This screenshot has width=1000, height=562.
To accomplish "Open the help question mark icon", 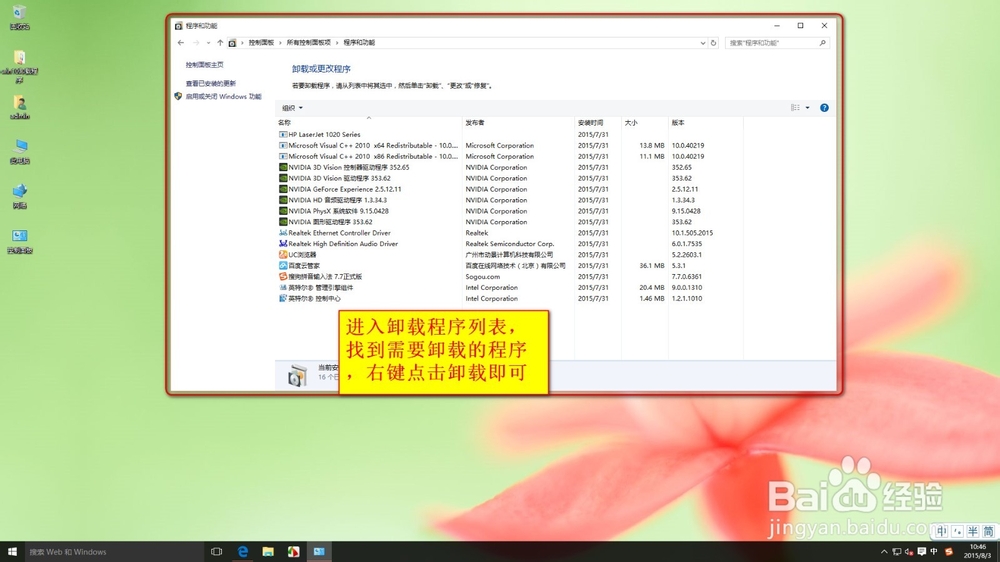I will point(824,108).
